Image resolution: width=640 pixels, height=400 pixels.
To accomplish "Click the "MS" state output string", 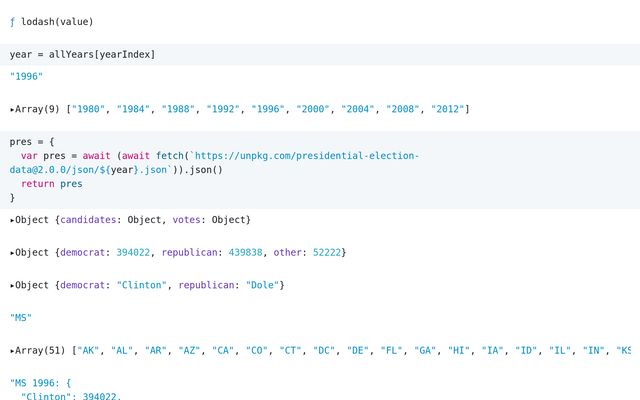I will click(21, 318).
